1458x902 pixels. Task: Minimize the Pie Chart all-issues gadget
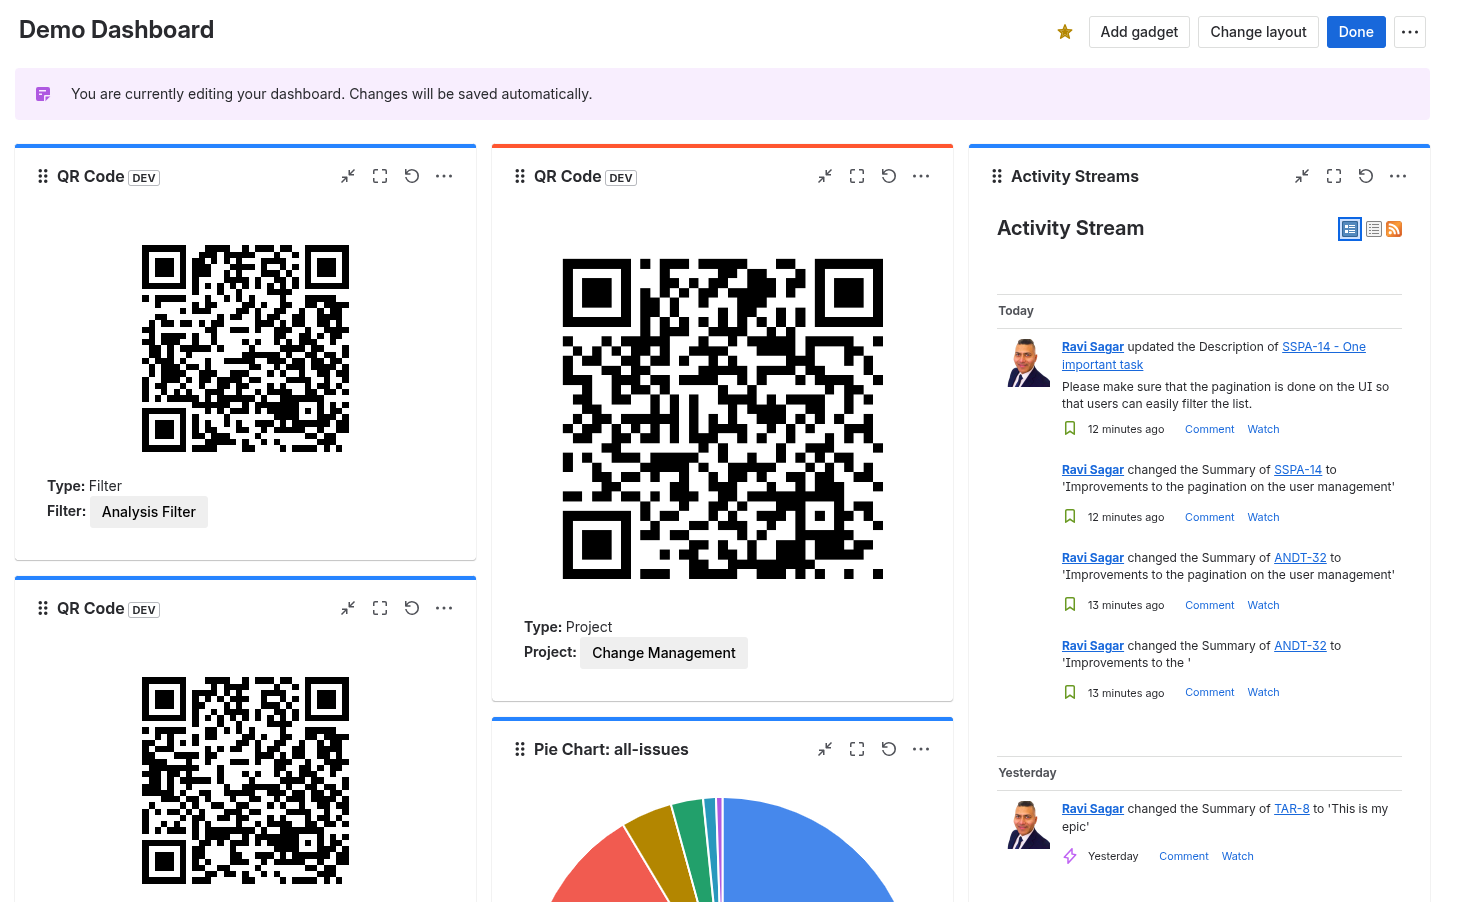click(x=825, y=749)
